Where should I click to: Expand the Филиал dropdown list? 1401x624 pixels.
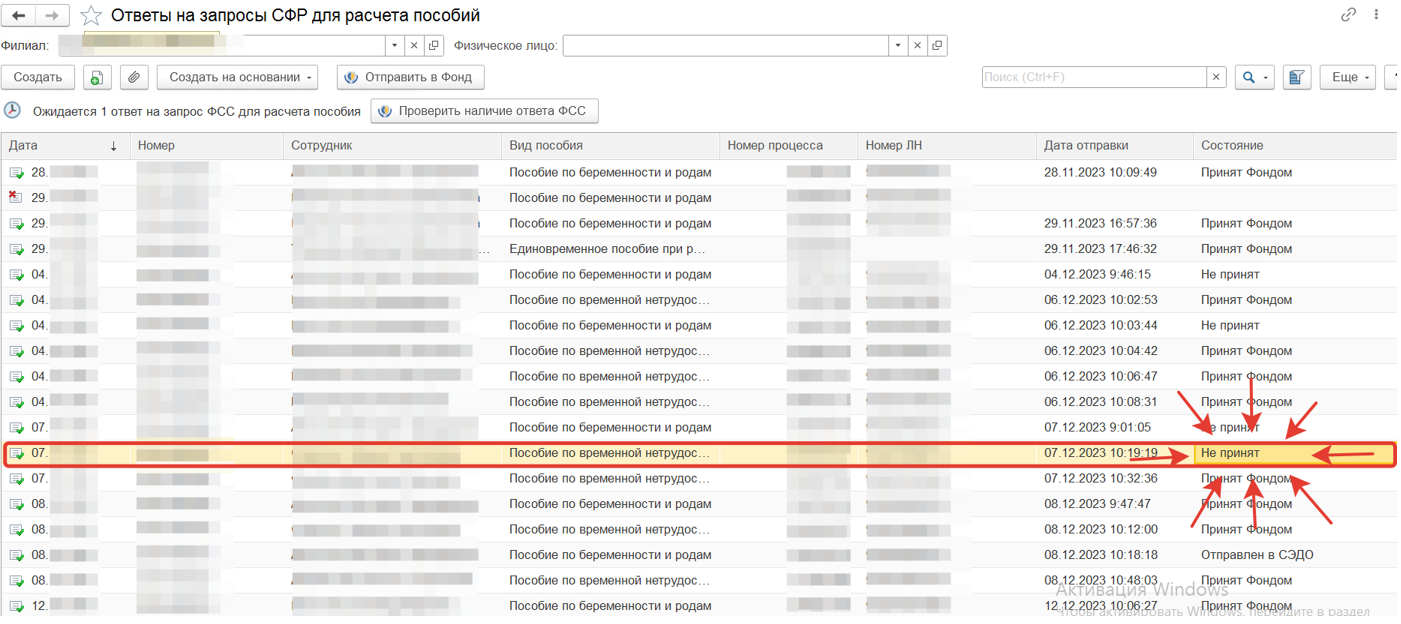(x=395, y=46)
